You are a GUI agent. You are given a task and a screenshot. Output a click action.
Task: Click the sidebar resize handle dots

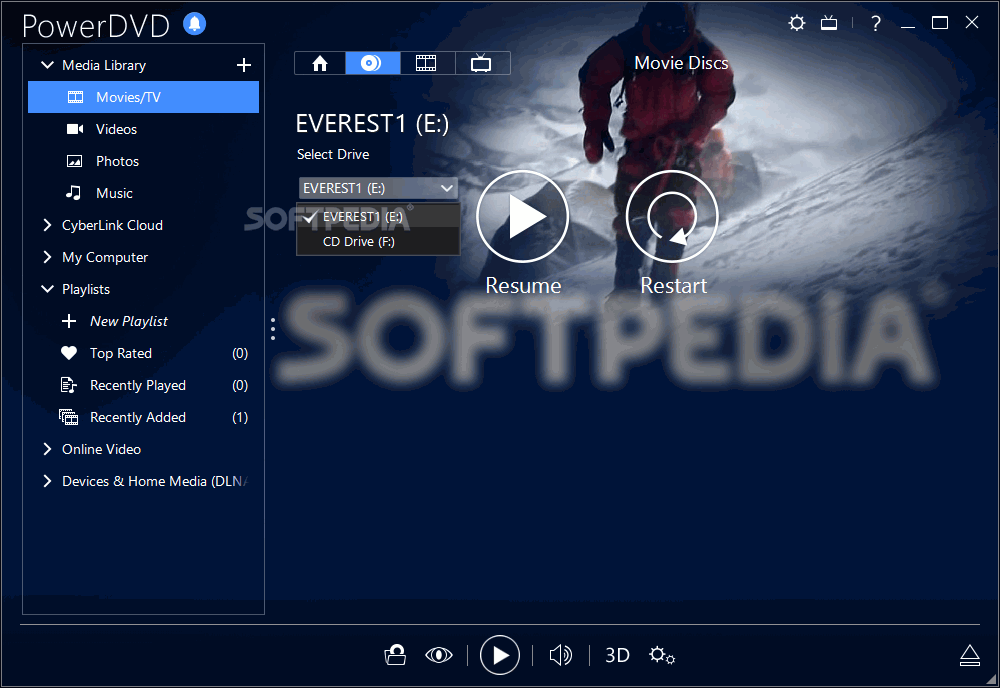(x=273, y=329)
